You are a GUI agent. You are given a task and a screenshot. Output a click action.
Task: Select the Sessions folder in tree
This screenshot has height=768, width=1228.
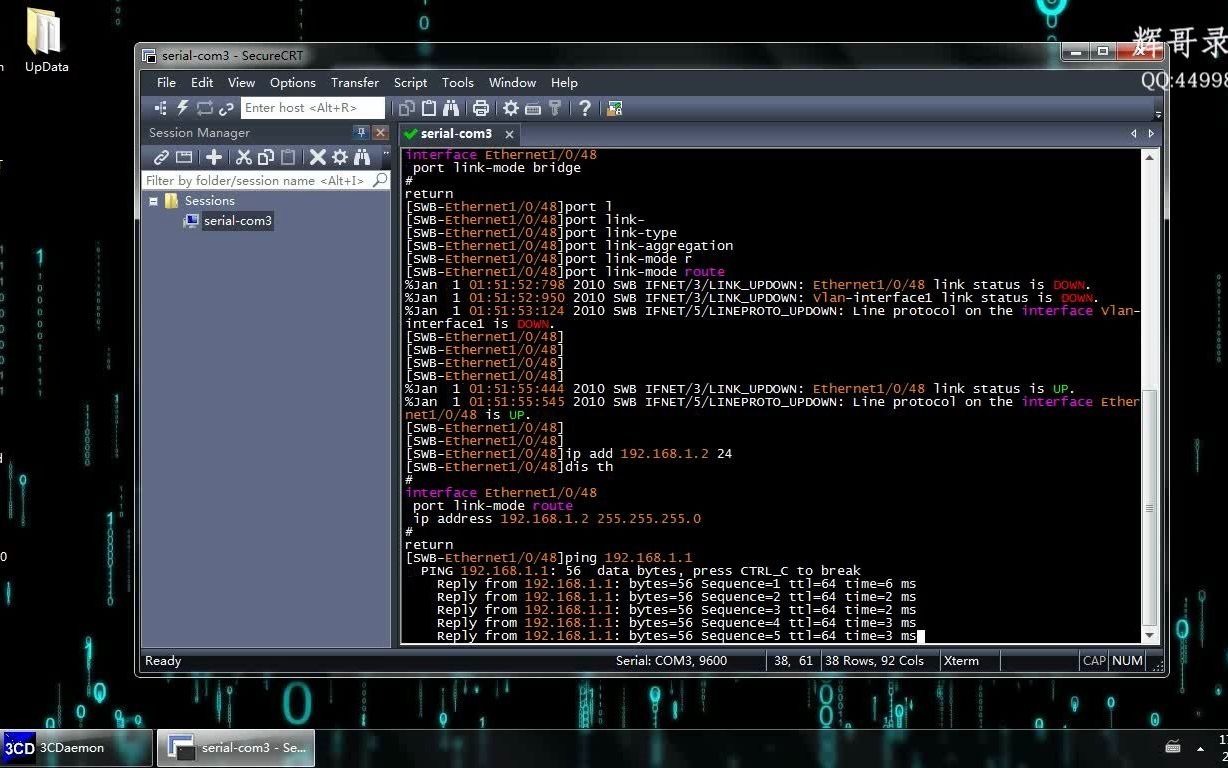click(x=210, y=201)
